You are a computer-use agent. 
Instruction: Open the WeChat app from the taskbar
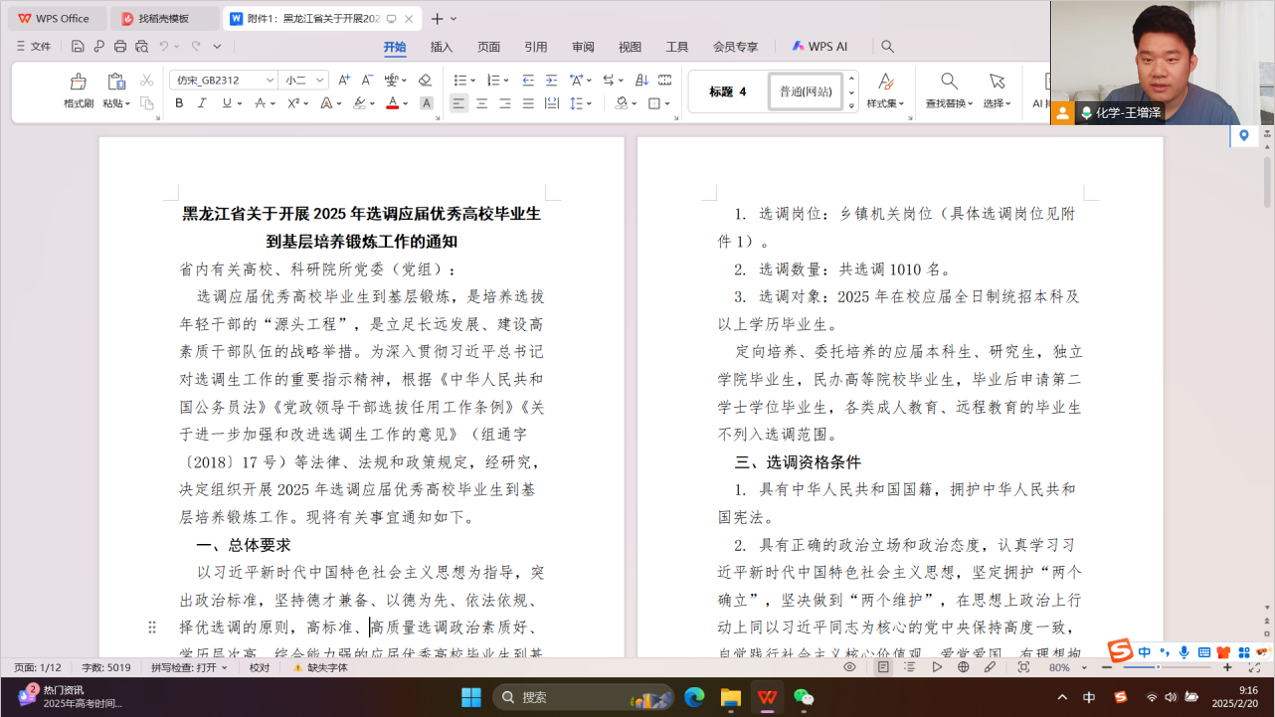[x=803, y=697]
